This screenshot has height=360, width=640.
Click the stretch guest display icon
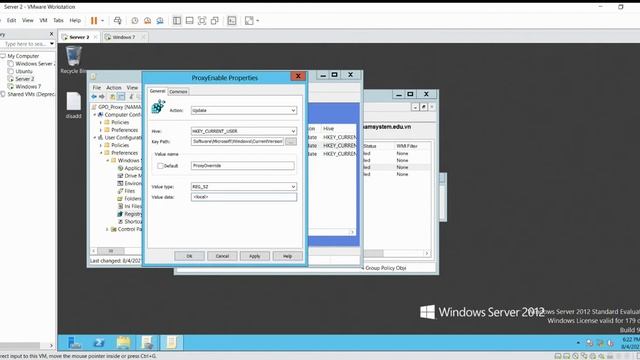coord(249,20)
